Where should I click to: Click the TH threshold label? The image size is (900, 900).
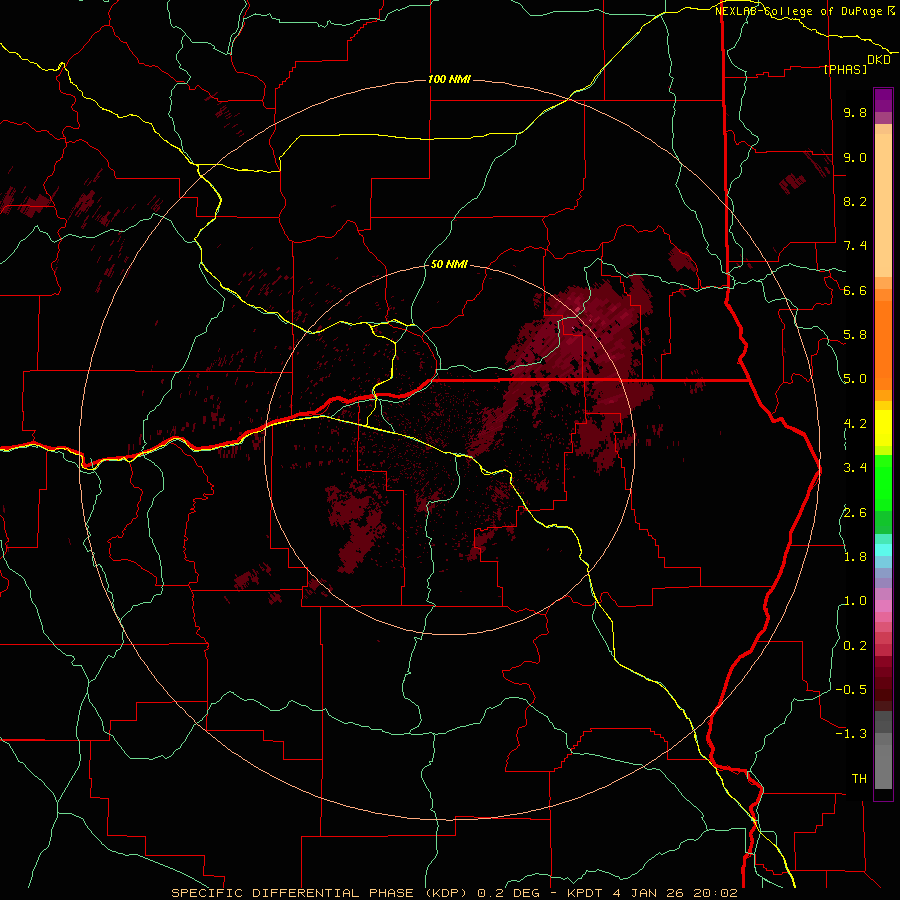tap(859, 779)
